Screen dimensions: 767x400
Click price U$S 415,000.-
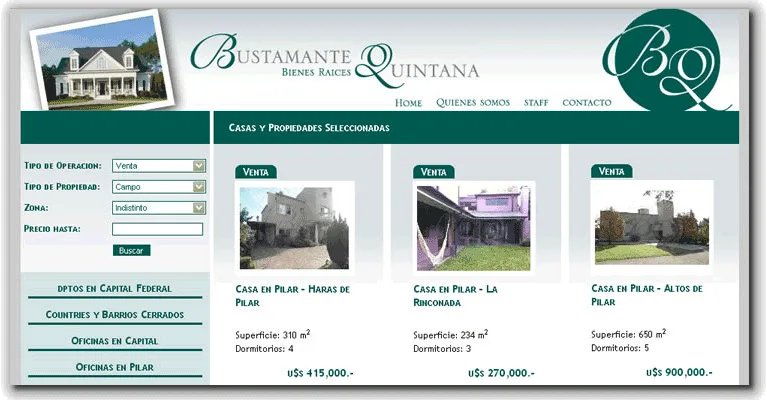pyautogui.click(x=320, y=373)
